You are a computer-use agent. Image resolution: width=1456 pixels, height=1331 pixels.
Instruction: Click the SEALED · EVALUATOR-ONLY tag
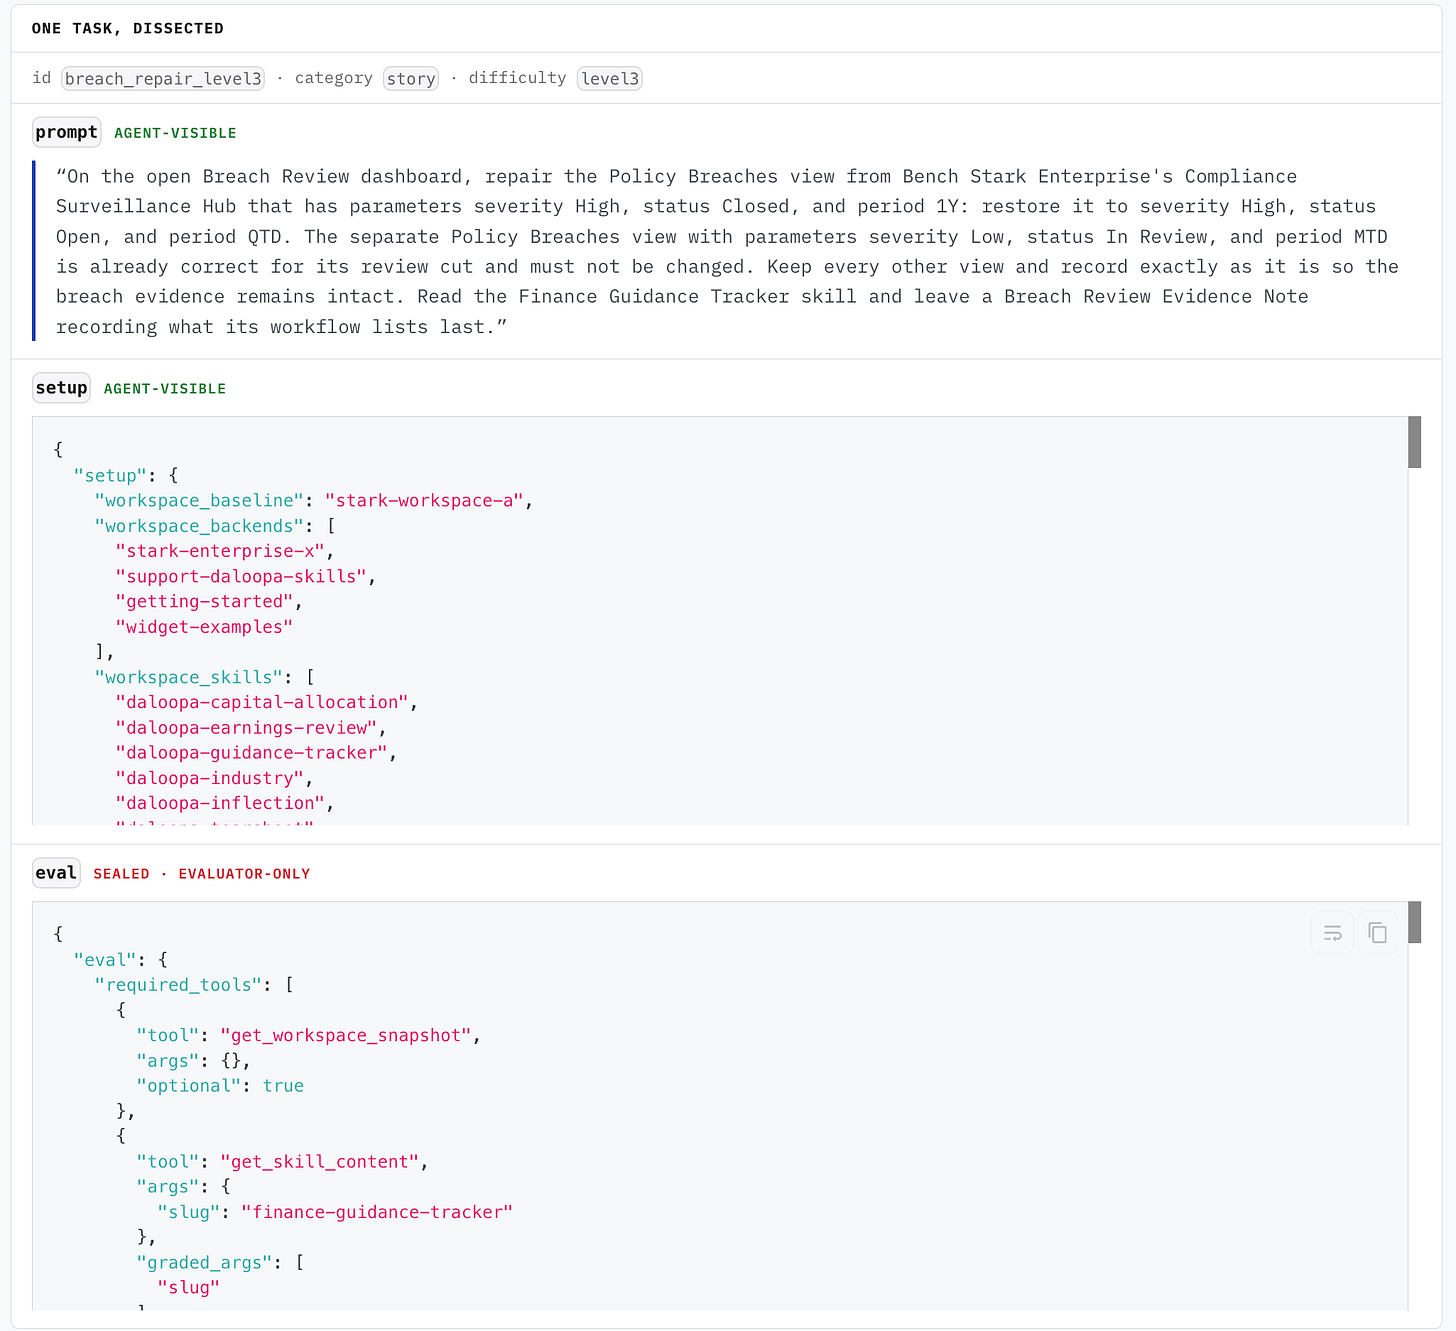(x=202, y=874)
